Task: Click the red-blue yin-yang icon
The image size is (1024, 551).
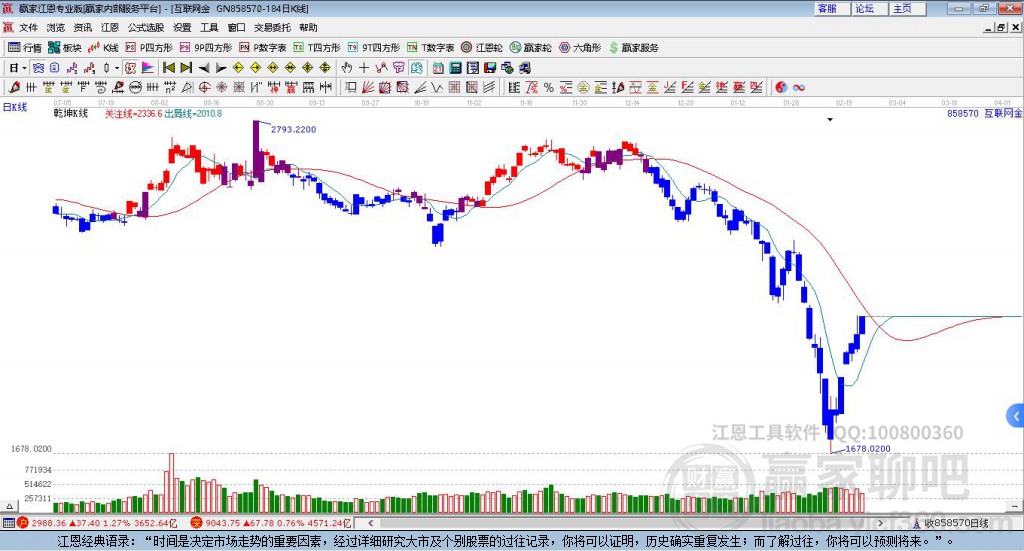Action: coord(781,87)
